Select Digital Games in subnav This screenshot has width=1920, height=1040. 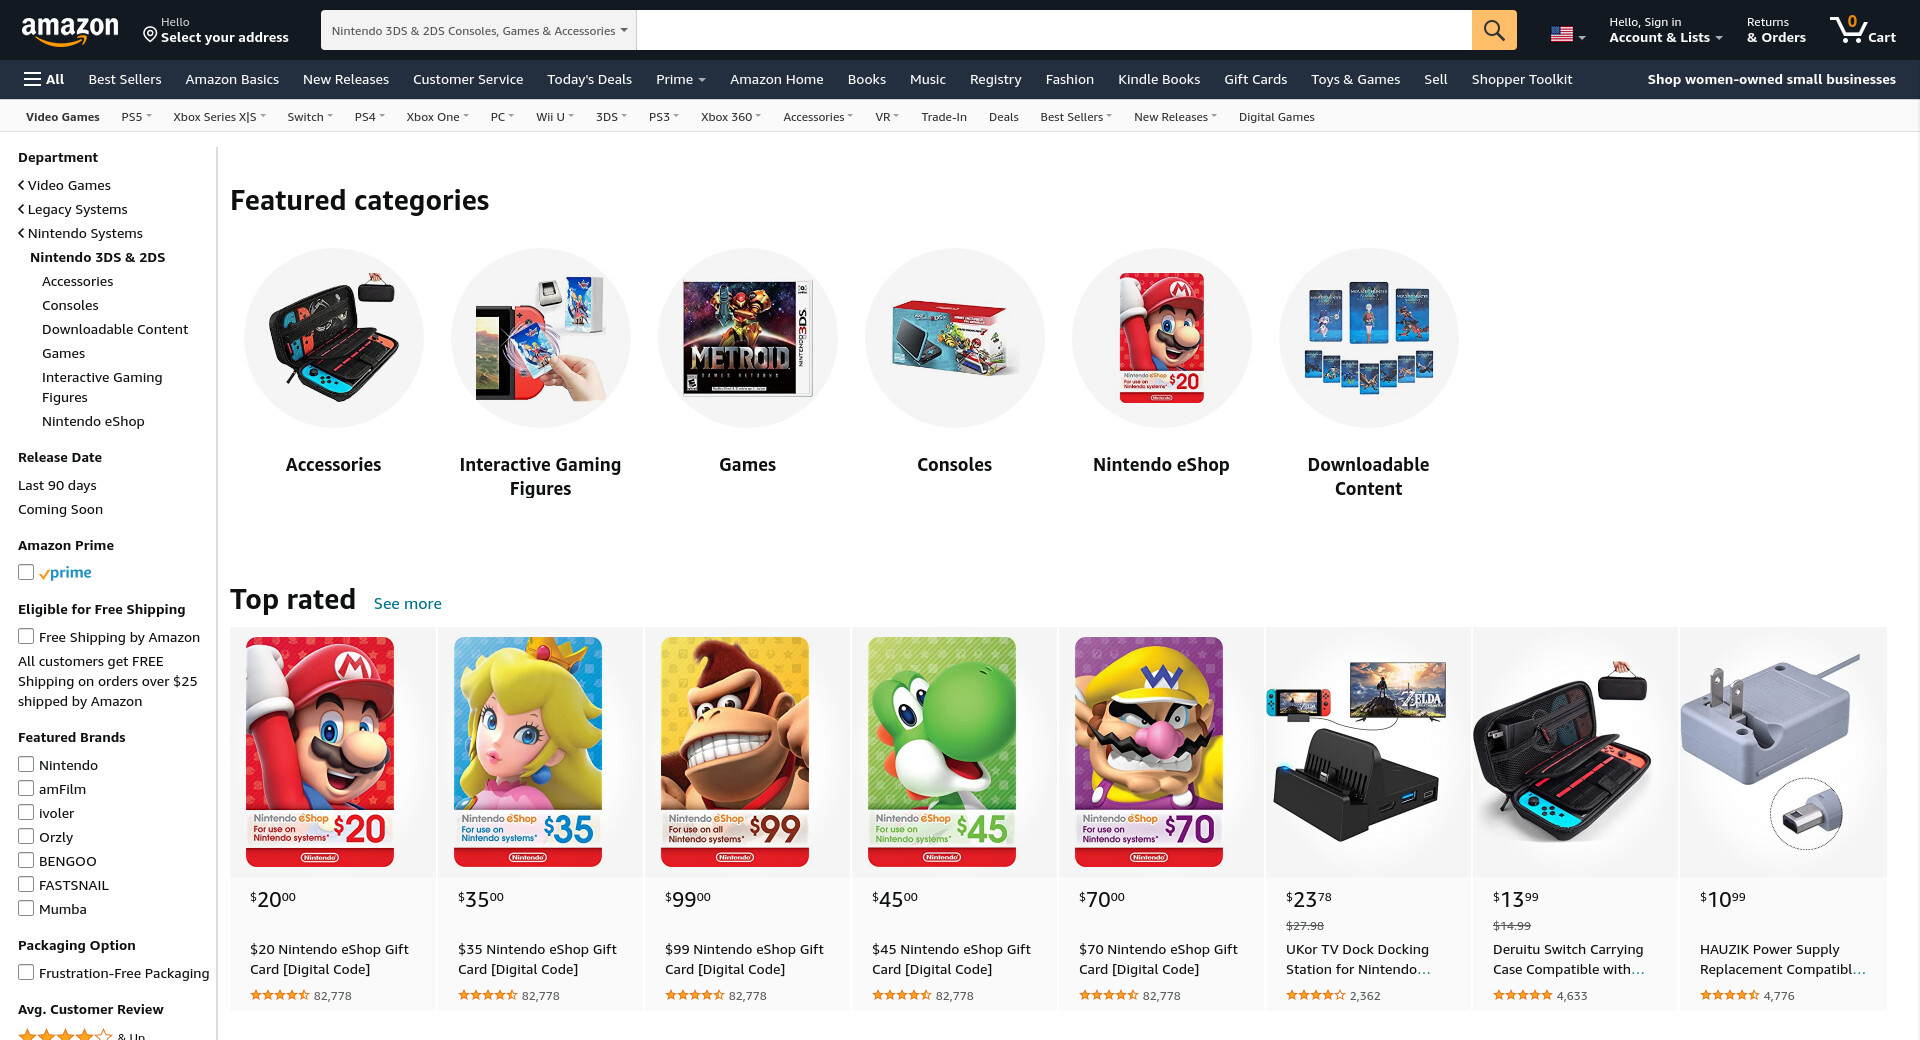1276,117
